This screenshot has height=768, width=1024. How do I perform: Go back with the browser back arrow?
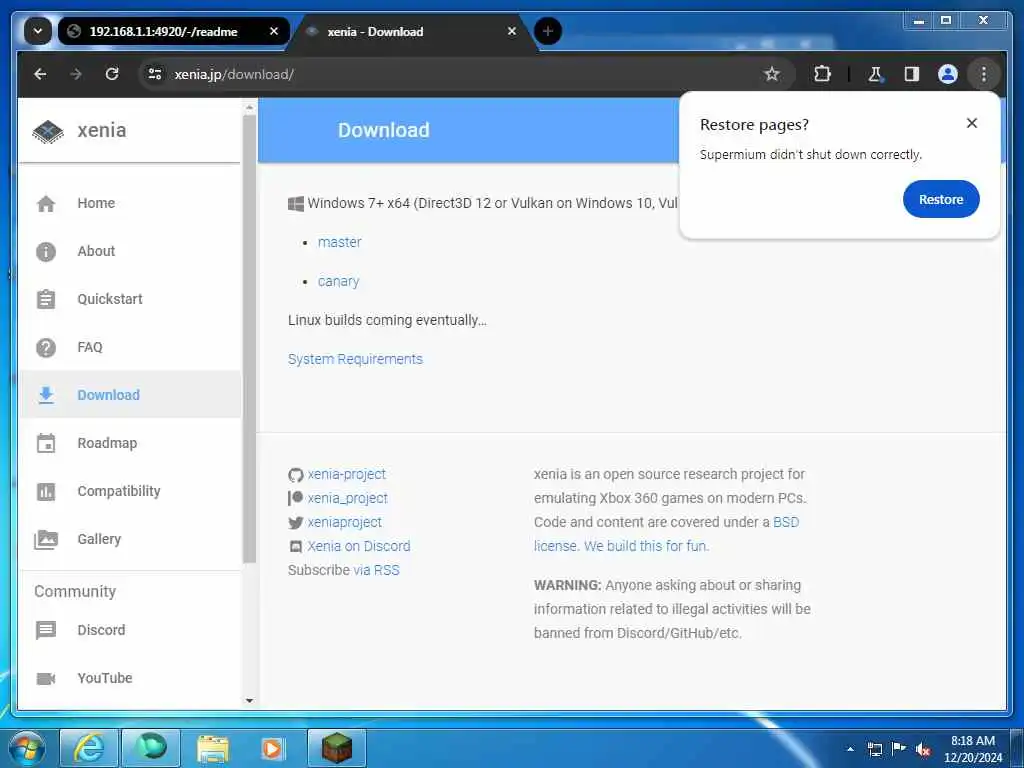(40, 74)
